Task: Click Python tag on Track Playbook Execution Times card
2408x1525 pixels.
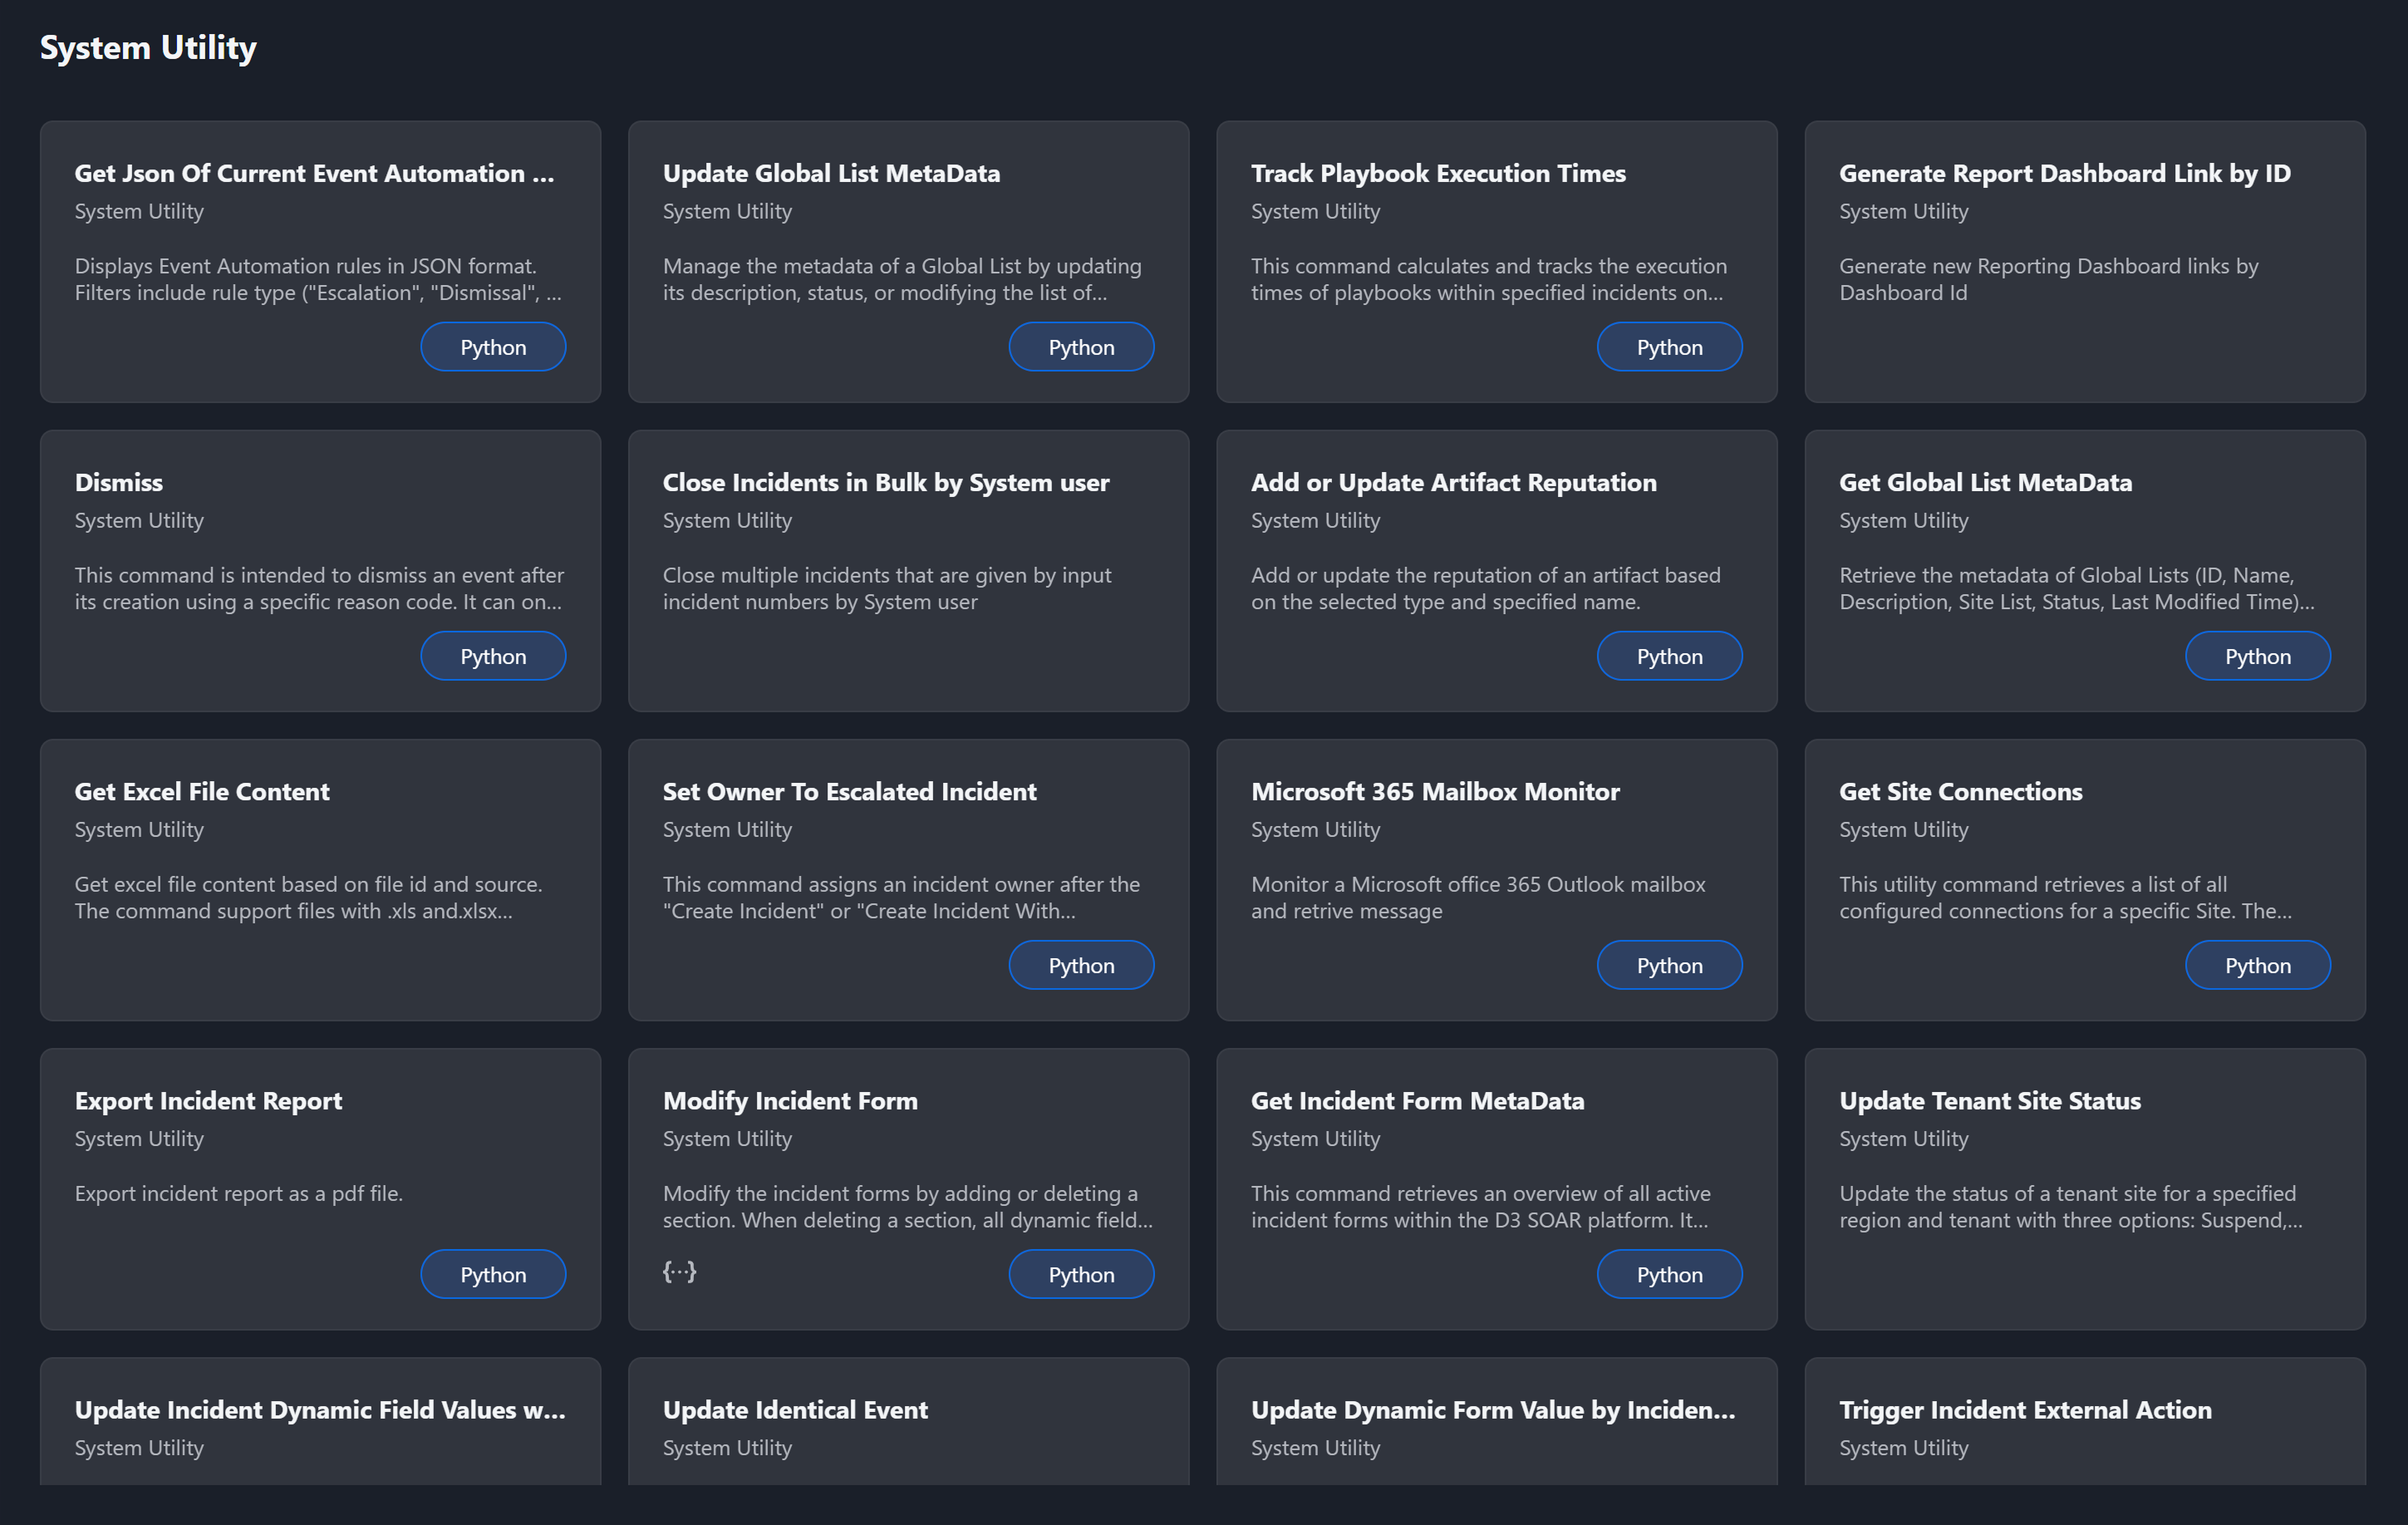Action: click(x=1669, y=347)
